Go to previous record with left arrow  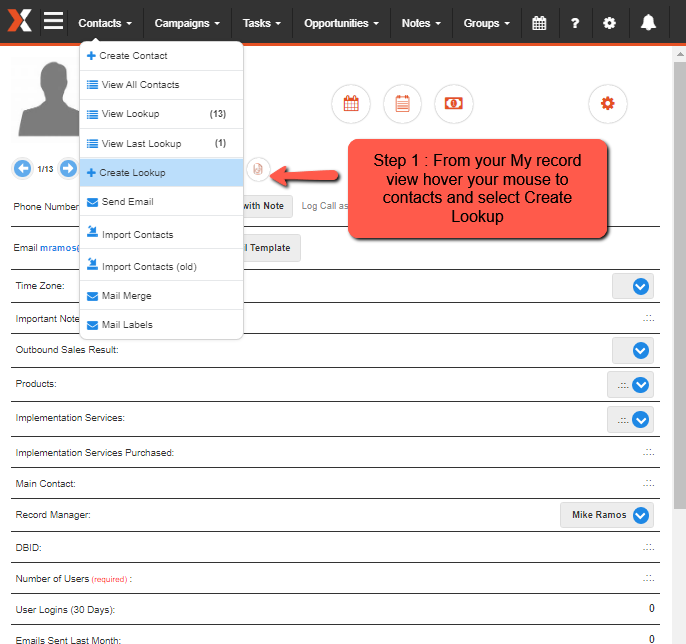point(22,168)
